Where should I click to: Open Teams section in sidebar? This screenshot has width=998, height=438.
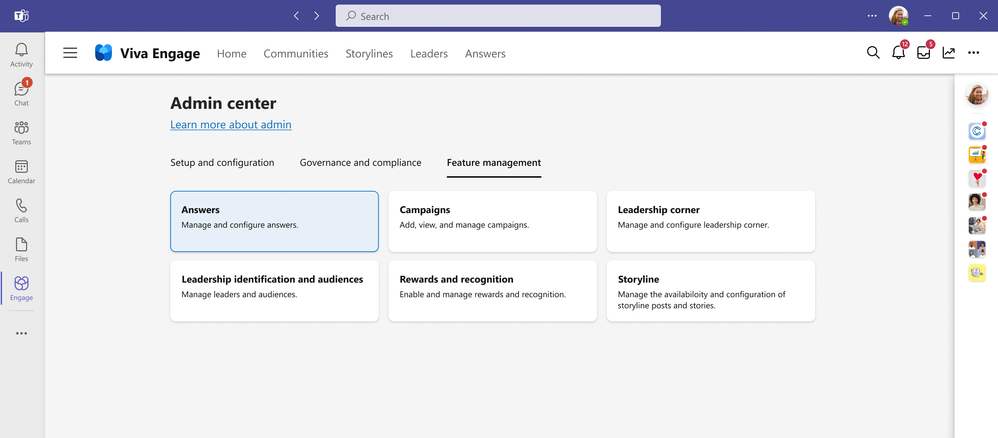pos(22,133)
